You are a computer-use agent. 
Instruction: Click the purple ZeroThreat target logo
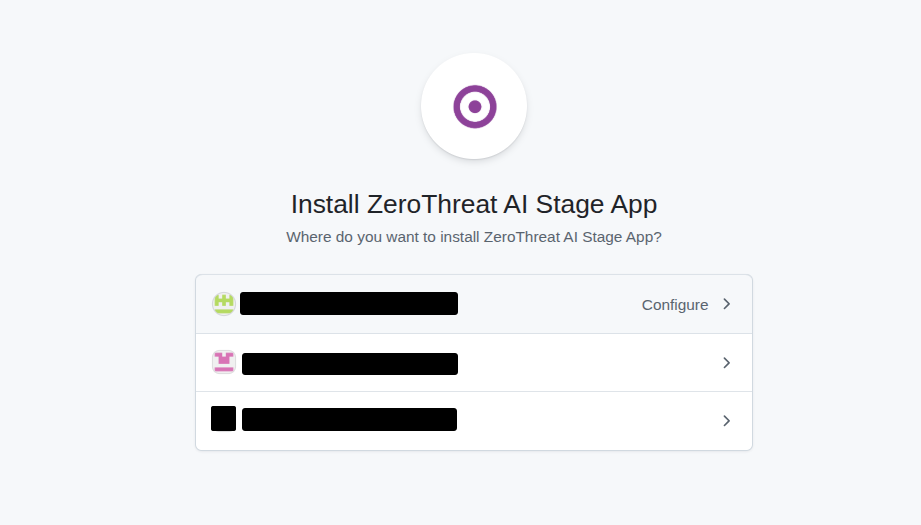click(x=475, y=106)
